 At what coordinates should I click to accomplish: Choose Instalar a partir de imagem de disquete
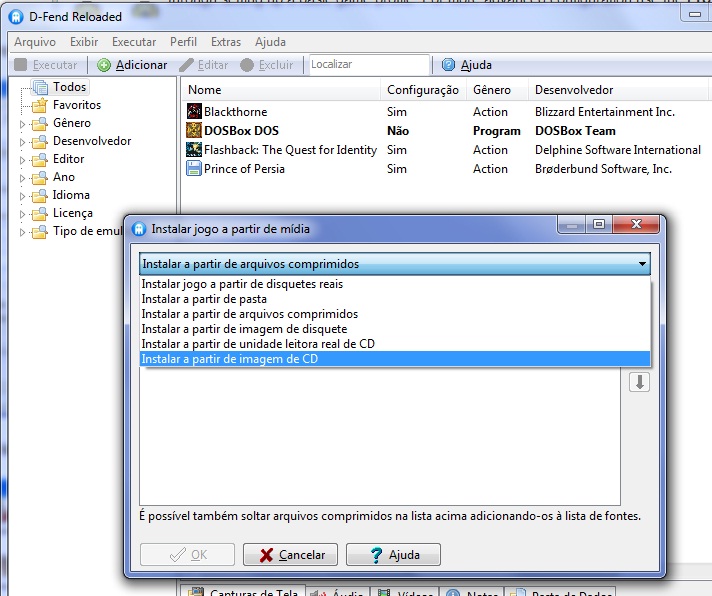(395, 329)
